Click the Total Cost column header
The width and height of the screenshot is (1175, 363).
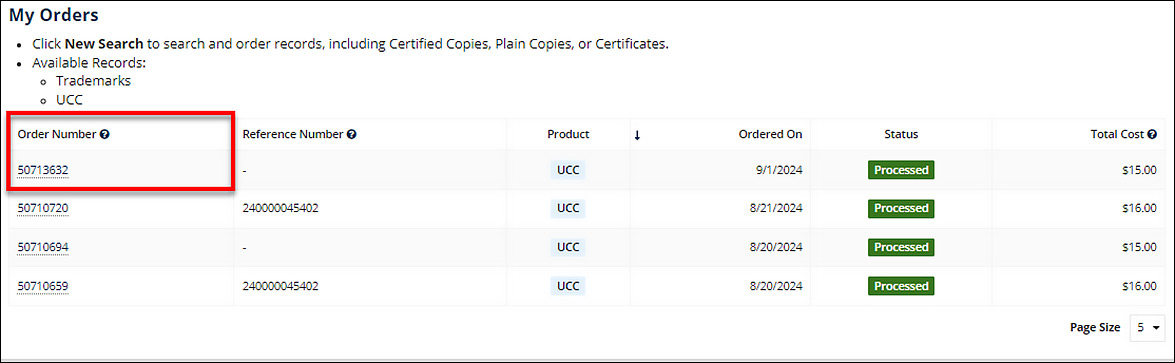pos(1117,134)
